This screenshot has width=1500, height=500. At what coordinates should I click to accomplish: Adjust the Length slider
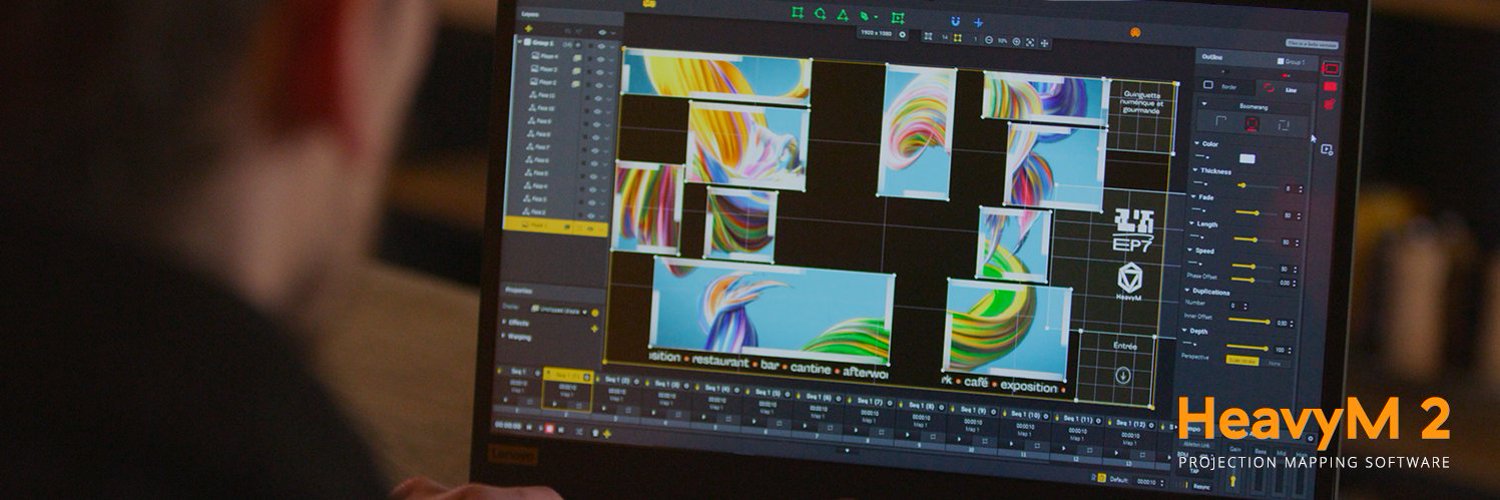click(1256, 240)
